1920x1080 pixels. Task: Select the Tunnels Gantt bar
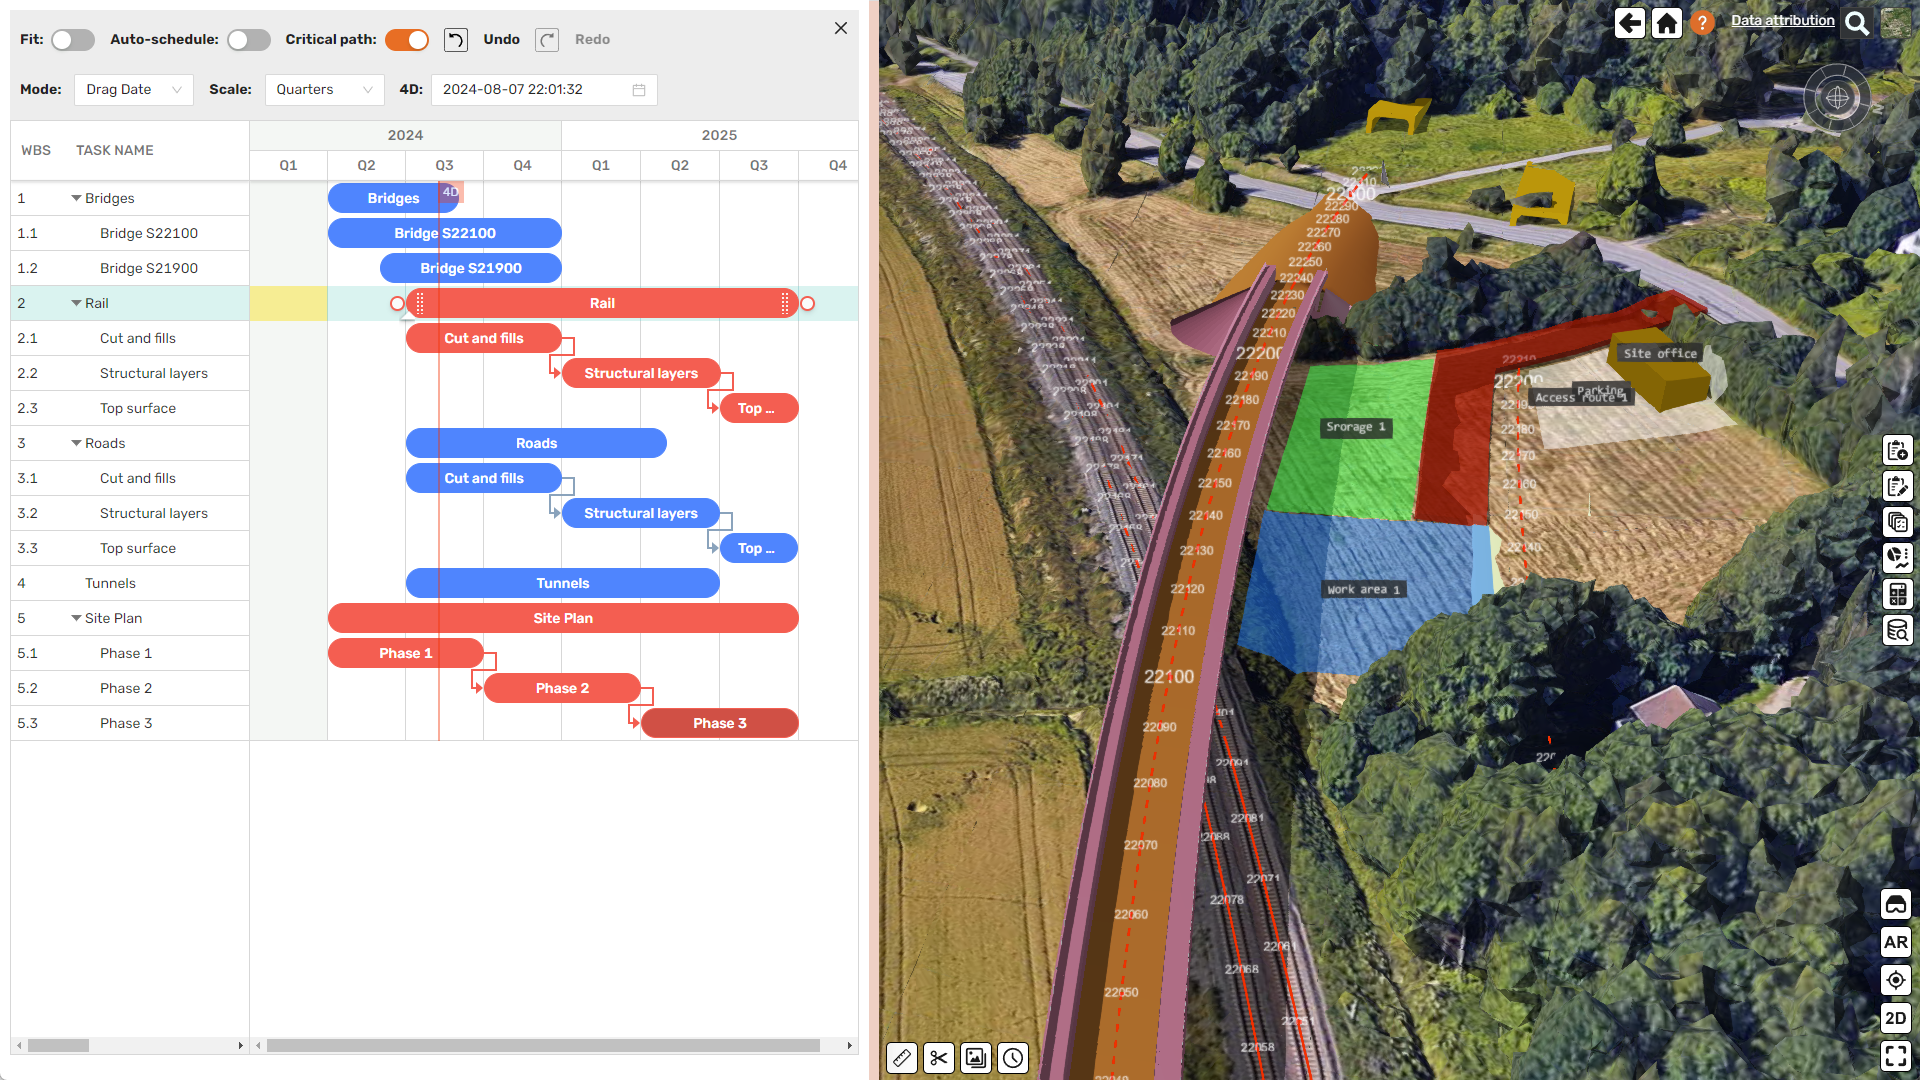click(563, 583)
